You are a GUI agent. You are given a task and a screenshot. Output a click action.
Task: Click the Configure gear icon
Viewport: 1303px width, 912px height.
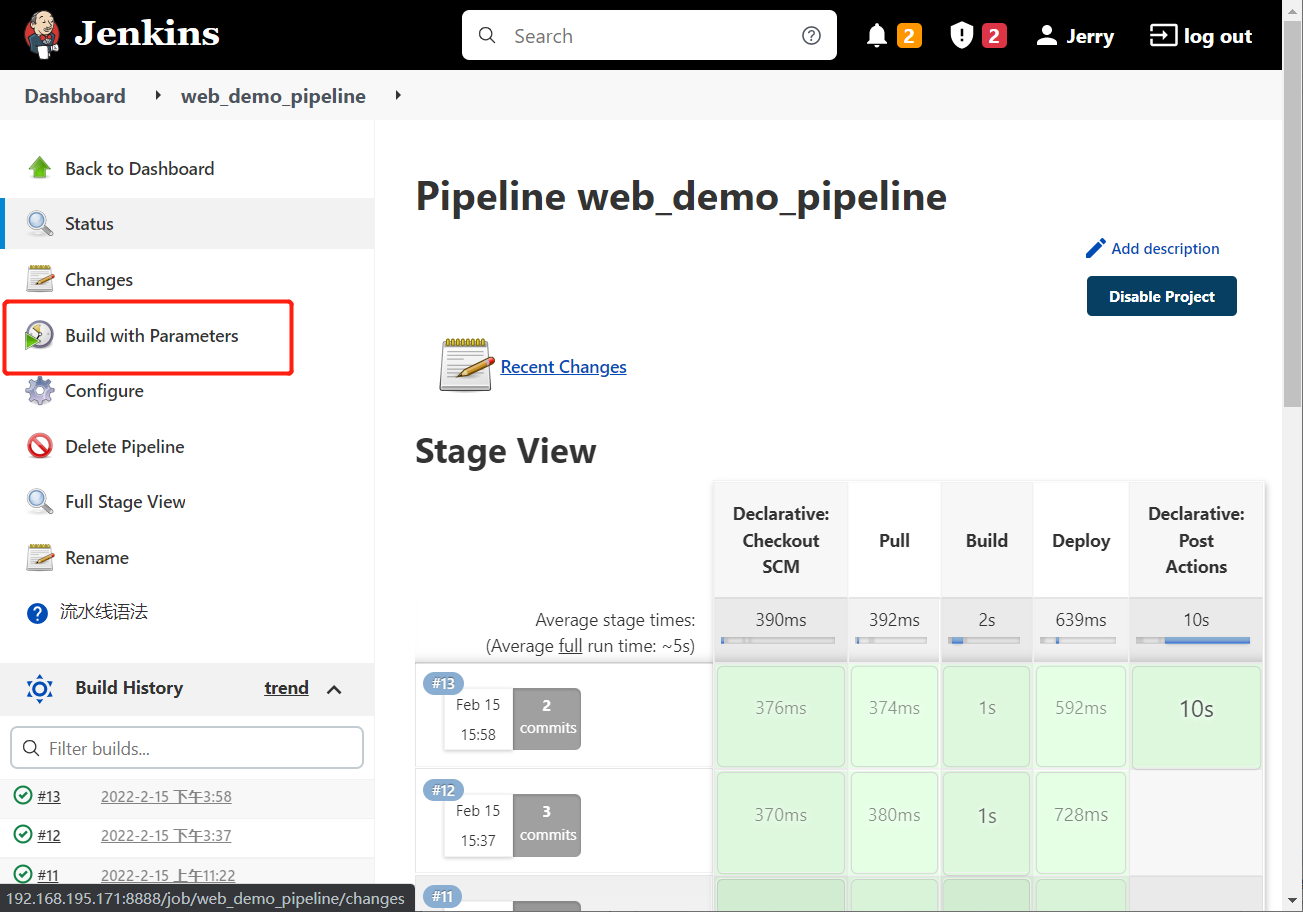(x=39, y=391)
